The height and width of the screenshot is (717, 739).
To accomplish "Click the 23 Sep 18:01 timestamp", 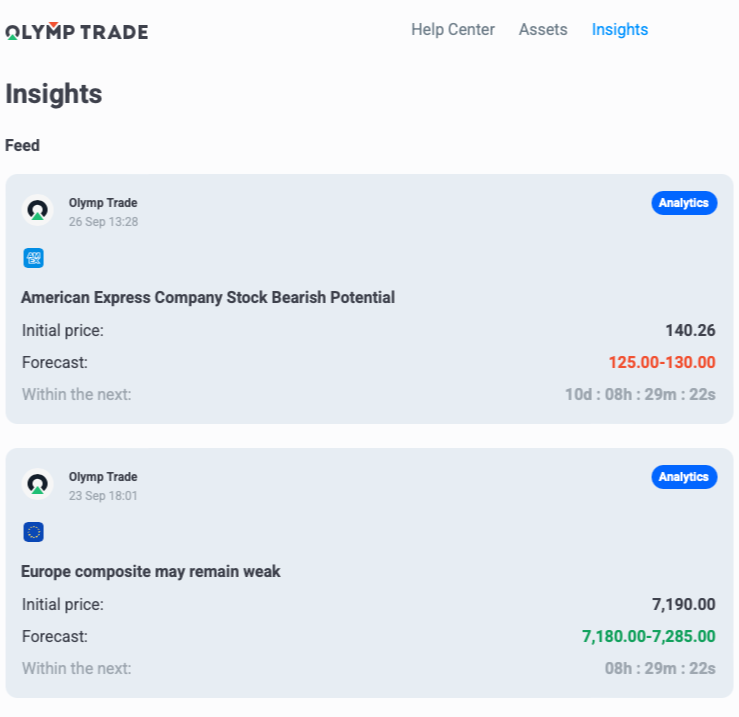I will click(x=103, y=496).
